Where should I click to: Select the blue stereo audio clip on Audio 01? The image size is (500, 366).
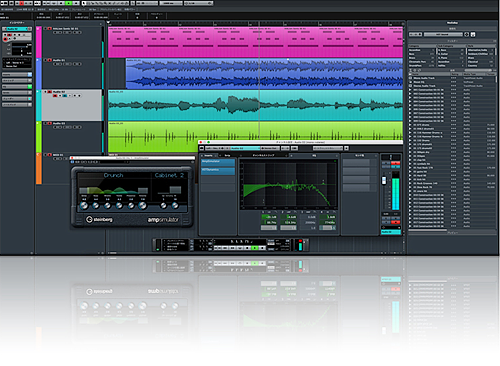point(264,73)
